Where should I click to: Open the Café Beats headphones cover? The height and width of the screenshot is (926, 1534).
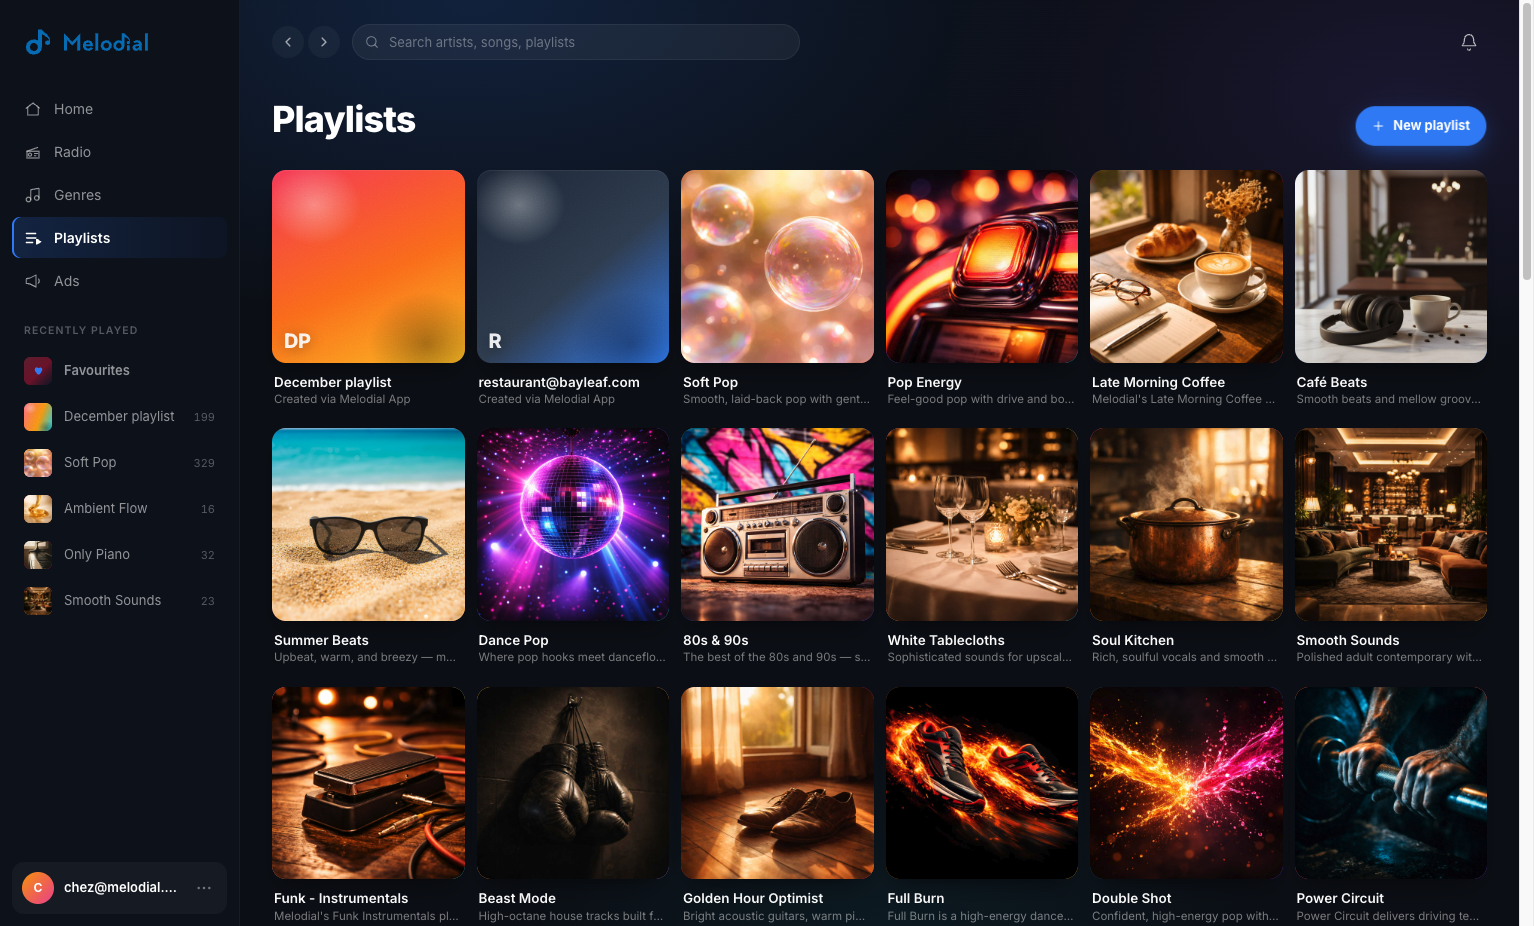point(1391,266)
